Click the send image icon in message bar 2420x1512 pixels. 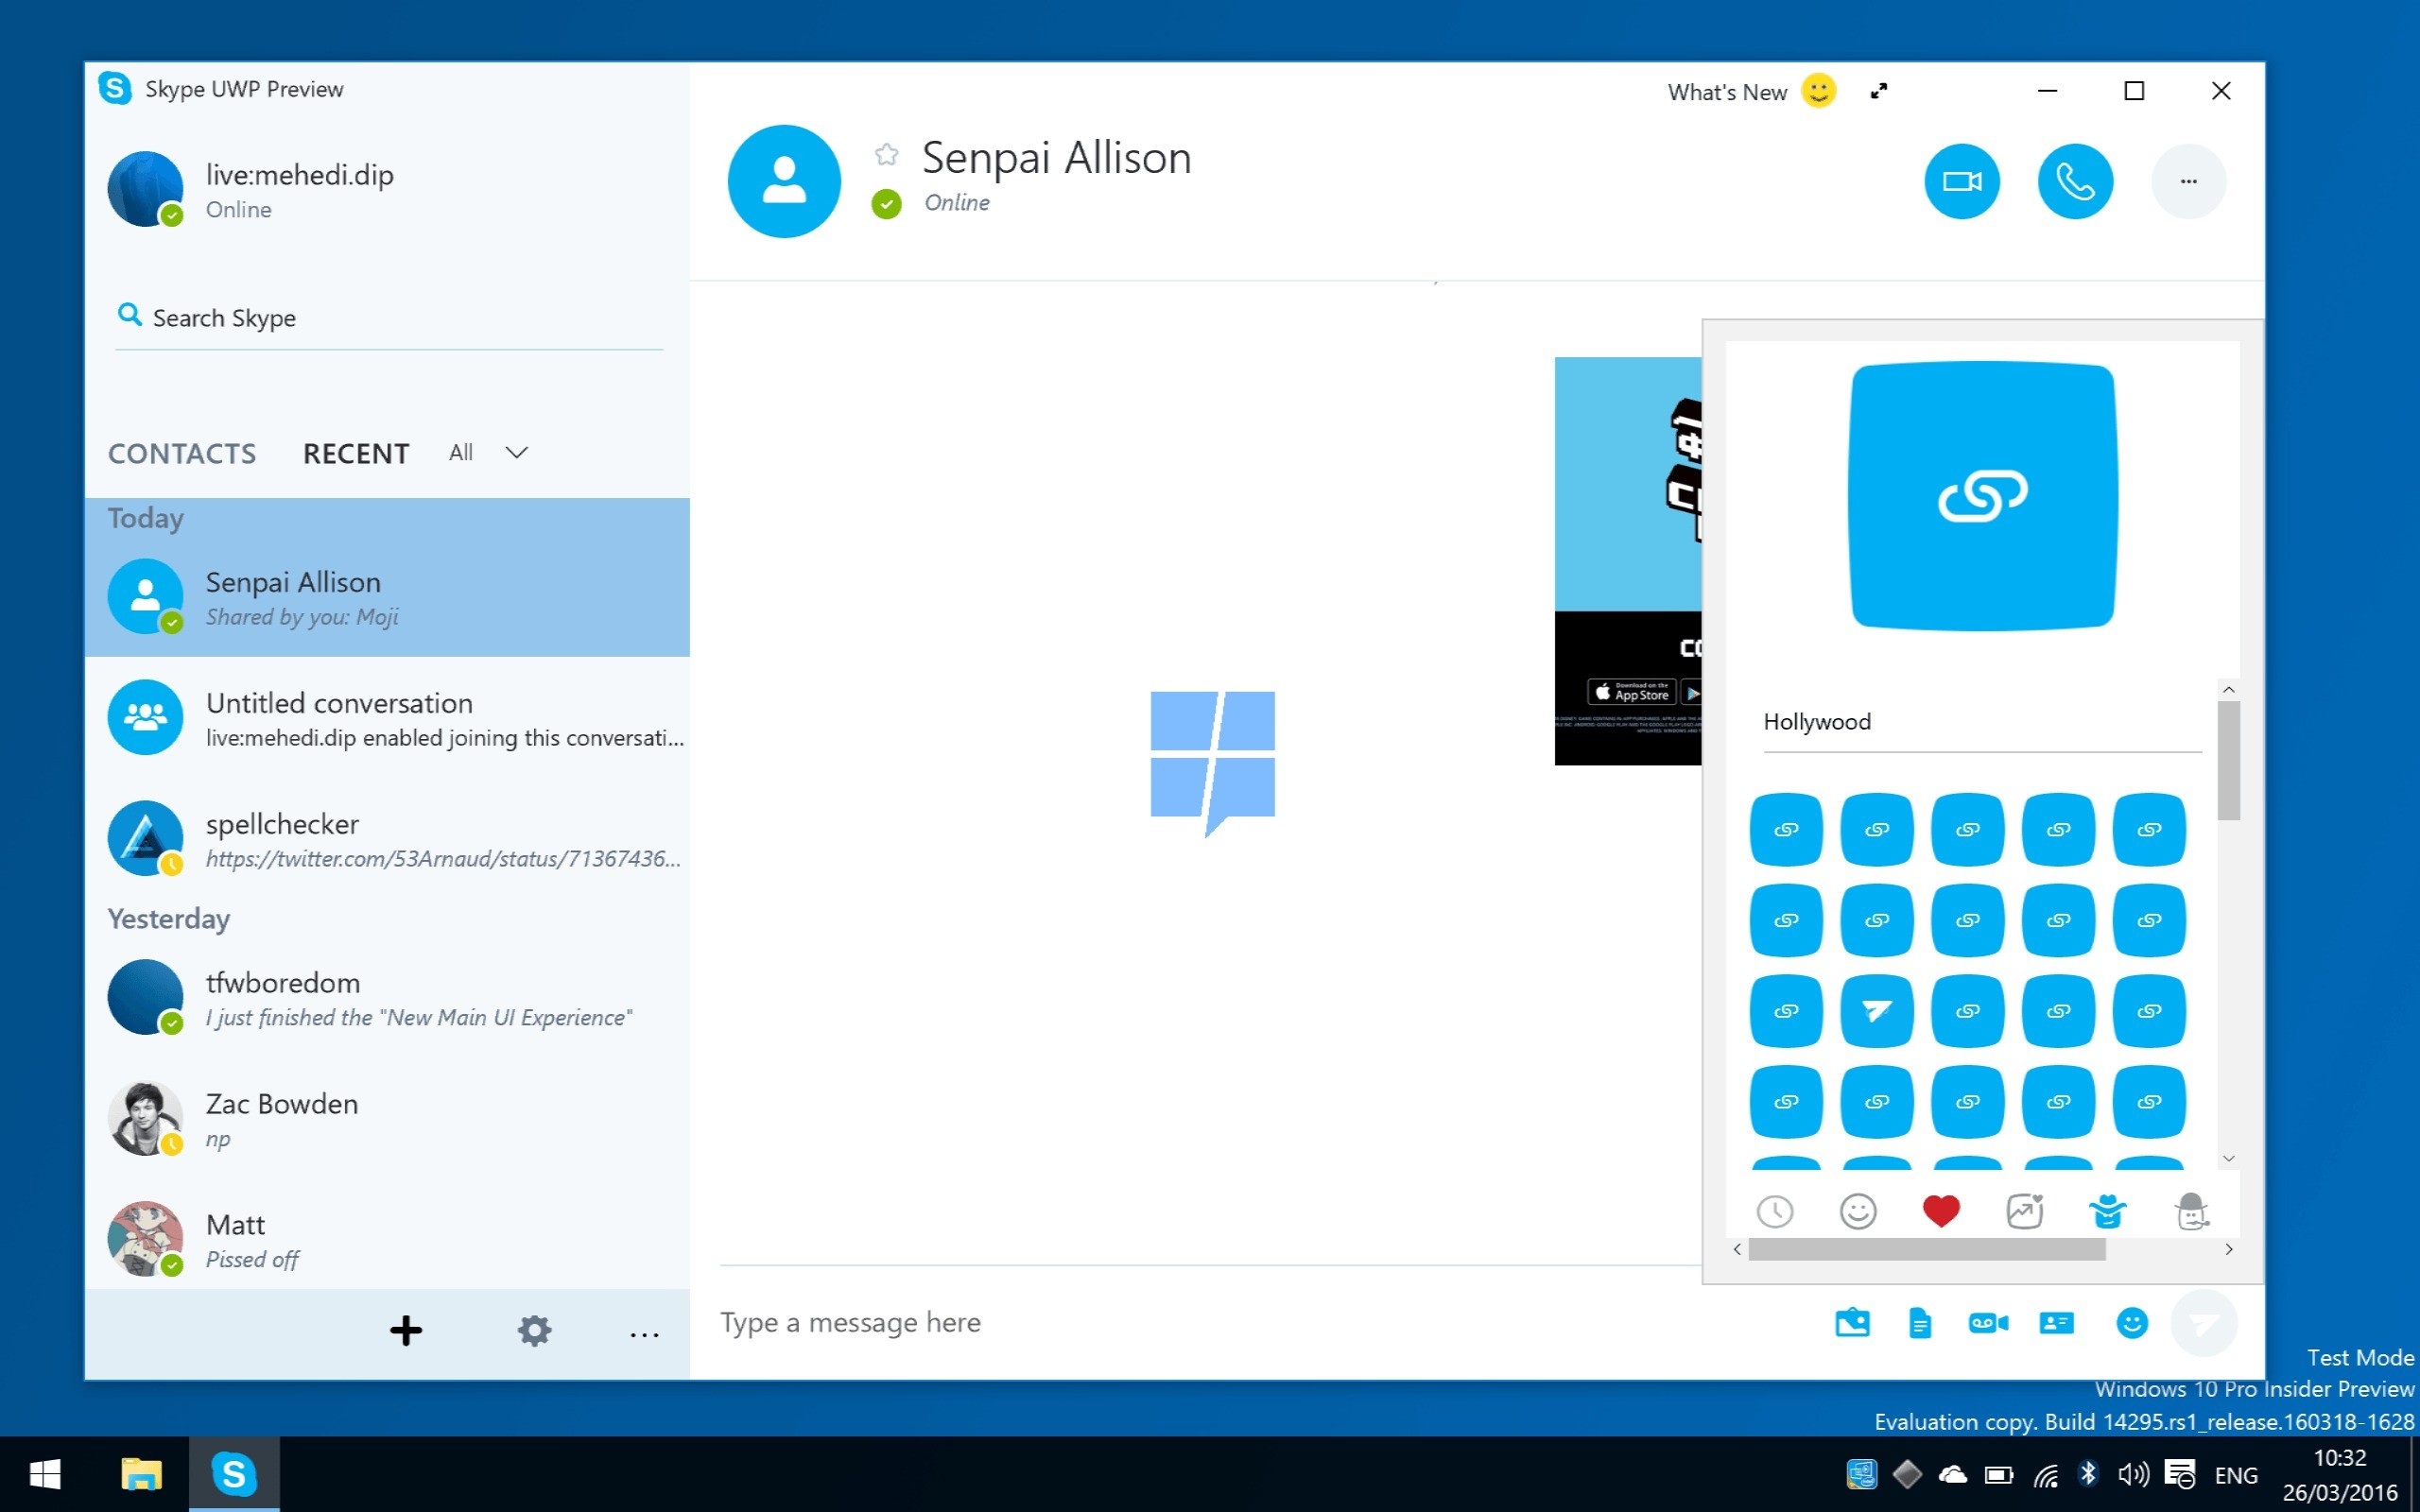(x=1852, y=1323)
